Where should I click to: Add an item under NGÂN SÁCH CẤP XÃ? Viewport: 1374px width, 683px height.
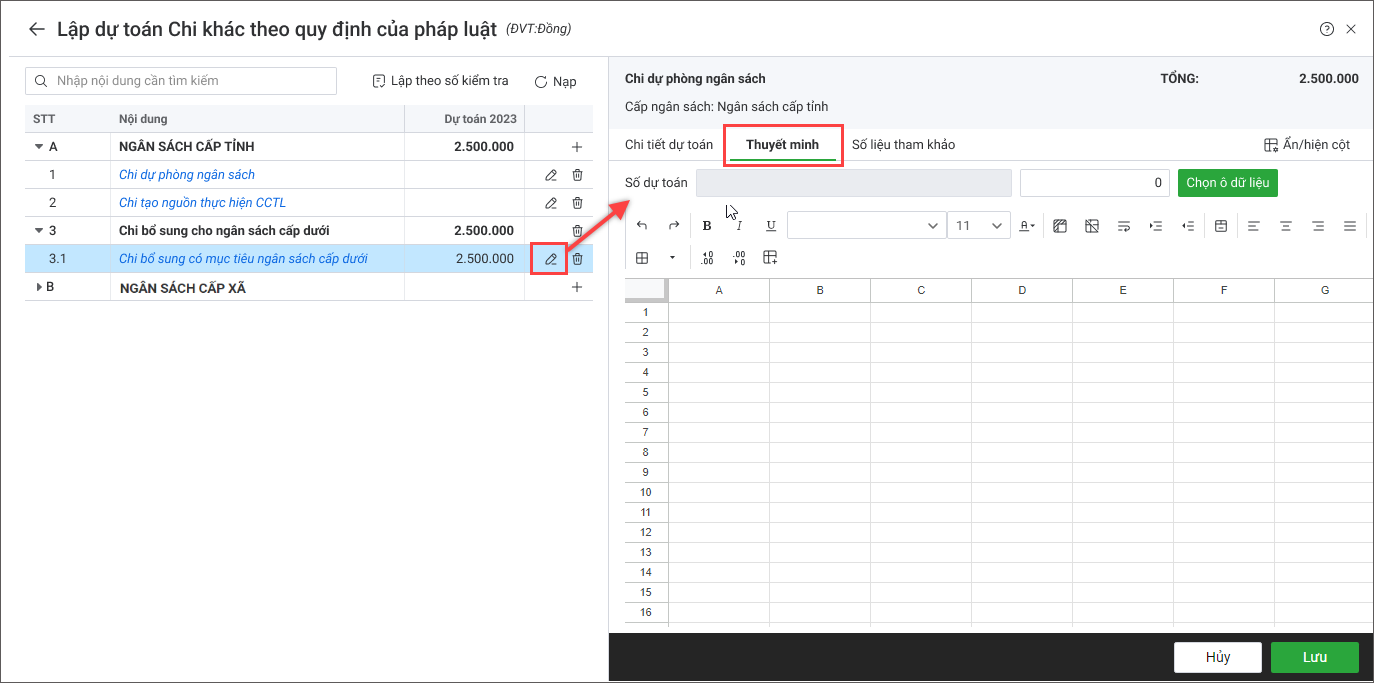[577, 288]
